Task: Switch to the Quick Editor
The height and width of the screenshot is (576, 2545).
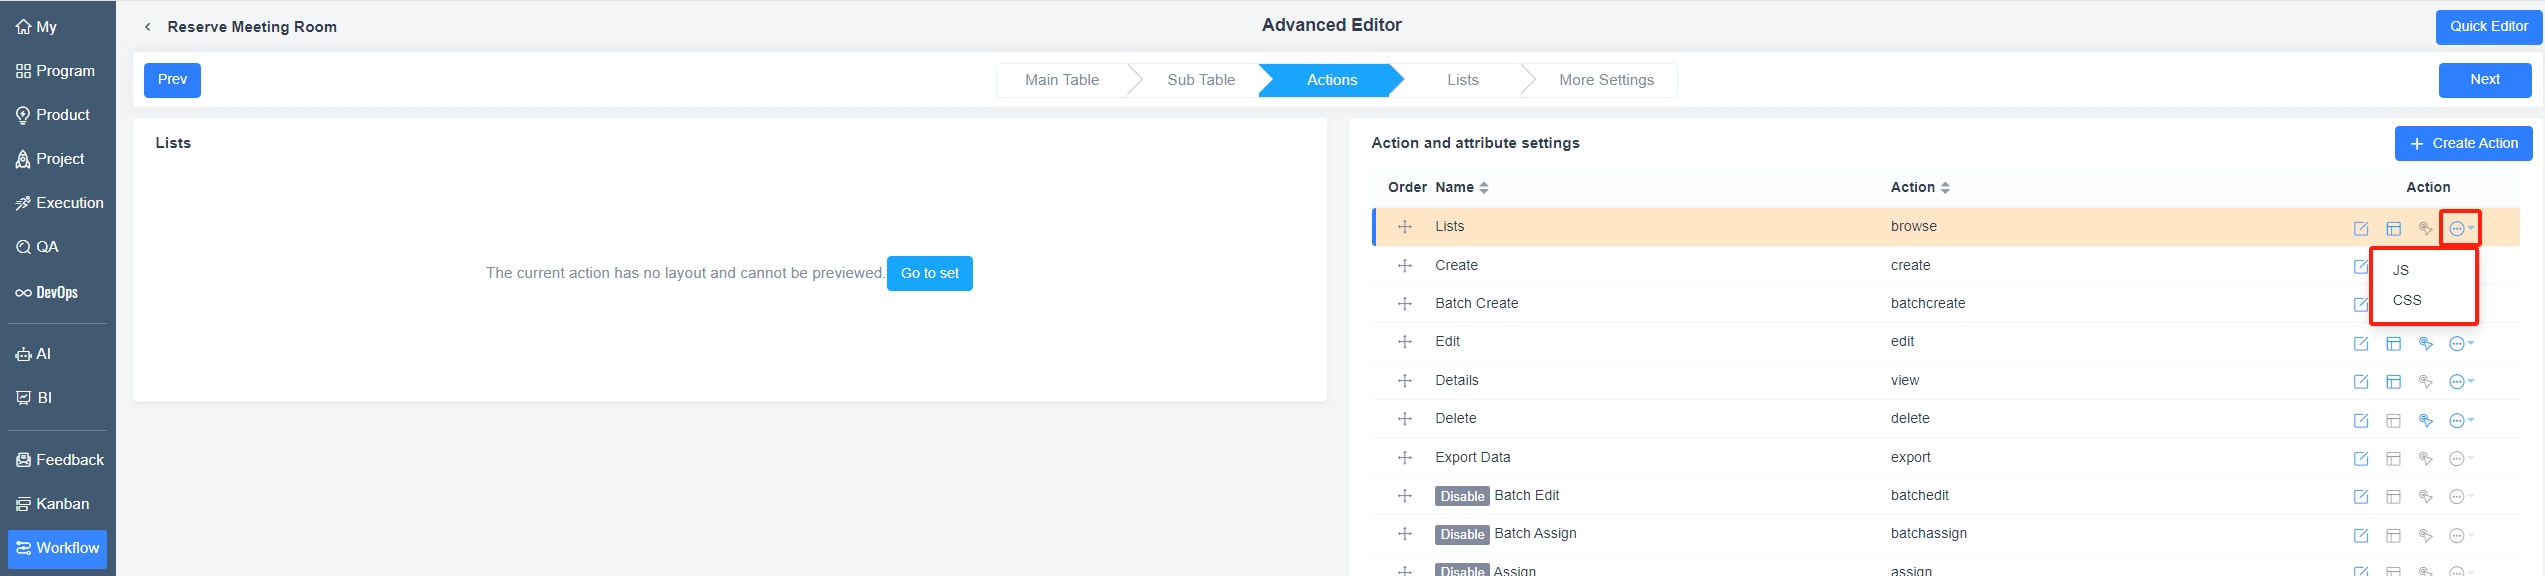Action: point(2488,27)
